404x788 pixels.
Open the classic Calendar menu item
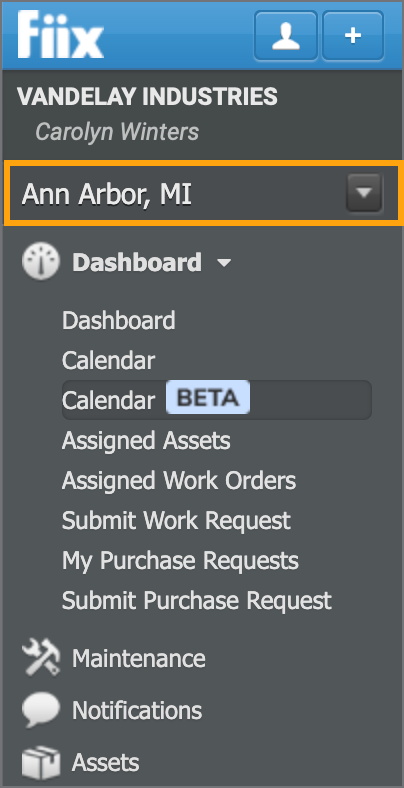tap(108, 360)
